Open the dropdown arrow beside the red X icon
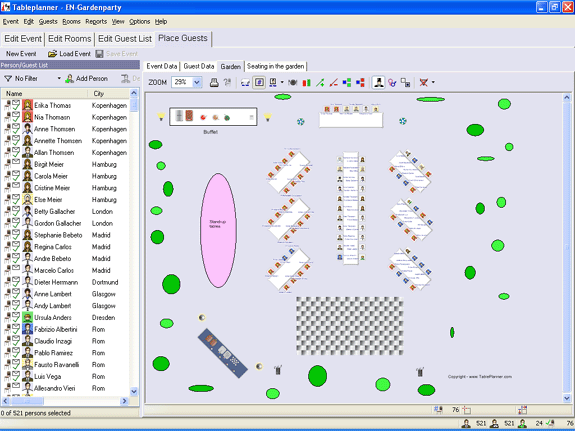575x431 pixels. pos(433,82)
